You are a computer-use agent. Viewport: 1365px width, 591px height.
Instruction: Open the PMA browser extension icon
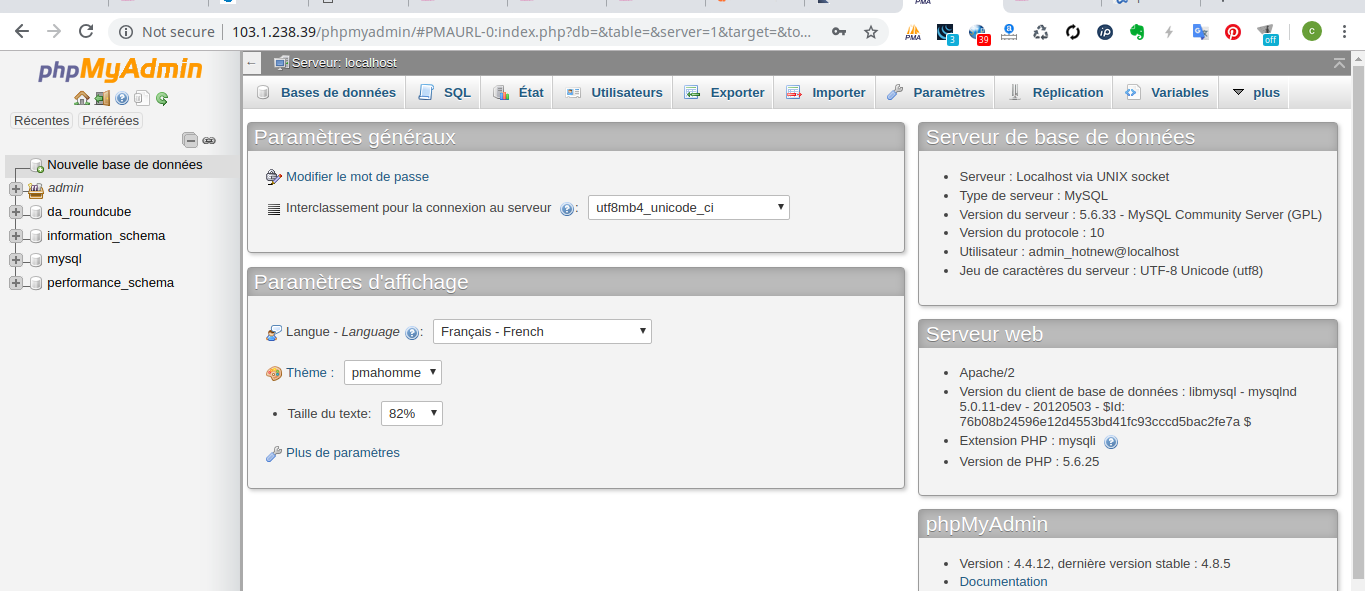pos(913,32)
